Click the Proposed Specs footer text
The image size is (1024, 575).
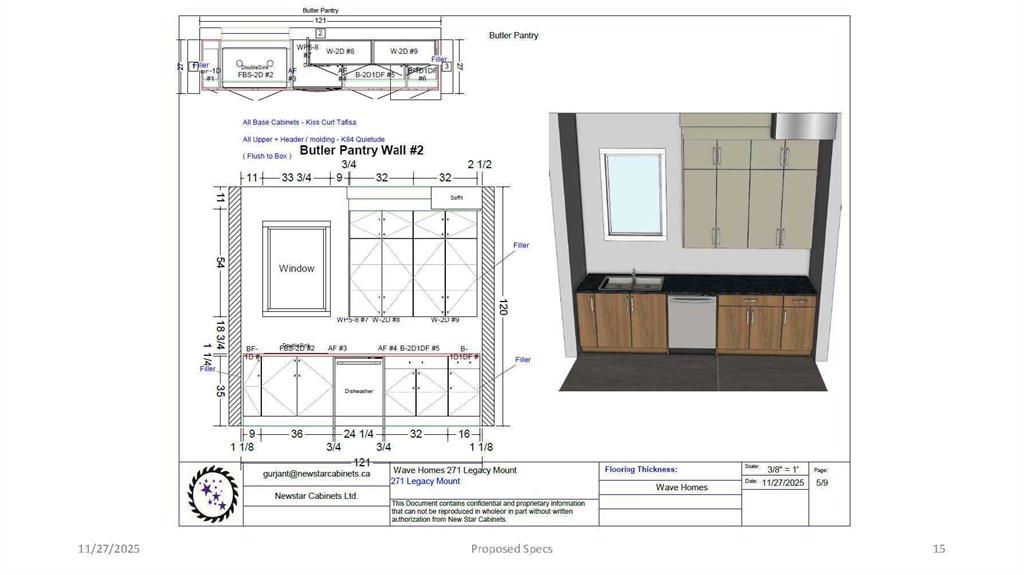tap(511, 549)
